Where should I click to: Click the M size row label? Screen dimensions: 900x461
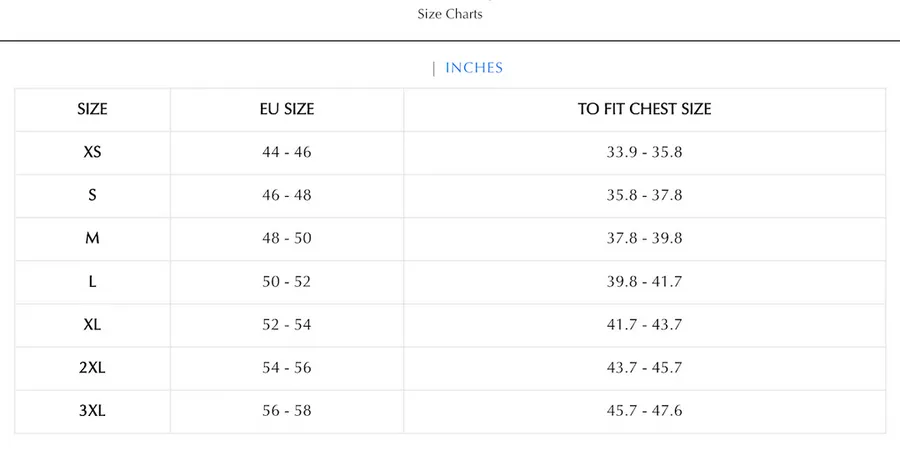coord(92,238)
